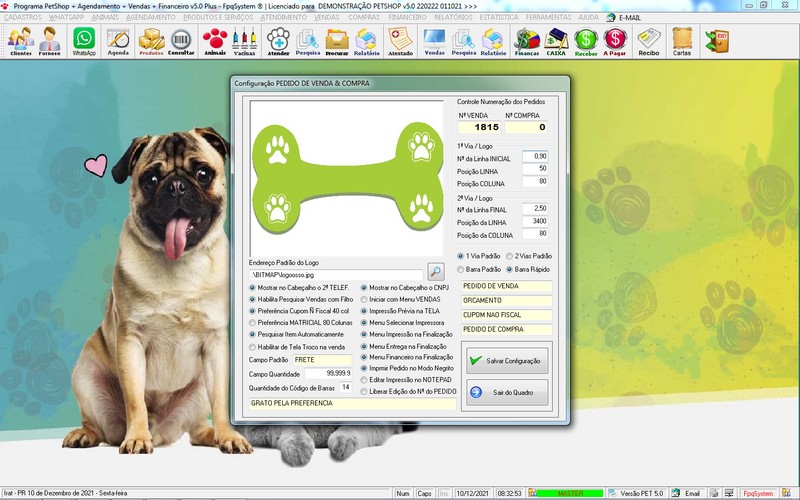
Task: Browse logo file with magnifier button
Action: click(x=435, y=271)
